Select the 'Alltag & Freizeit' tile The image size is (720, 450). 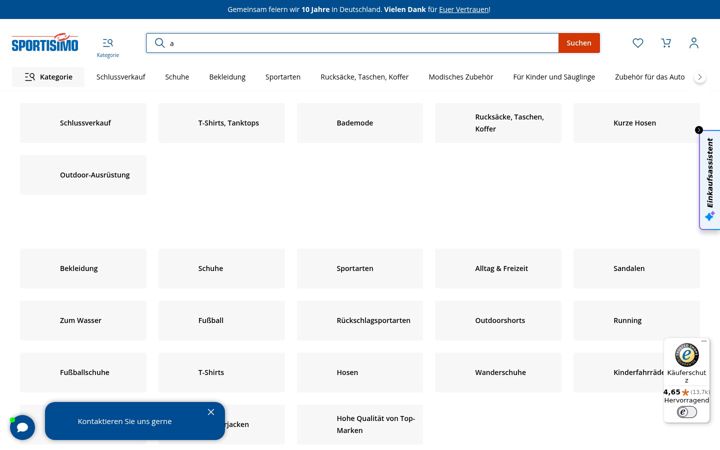(498, 268)
